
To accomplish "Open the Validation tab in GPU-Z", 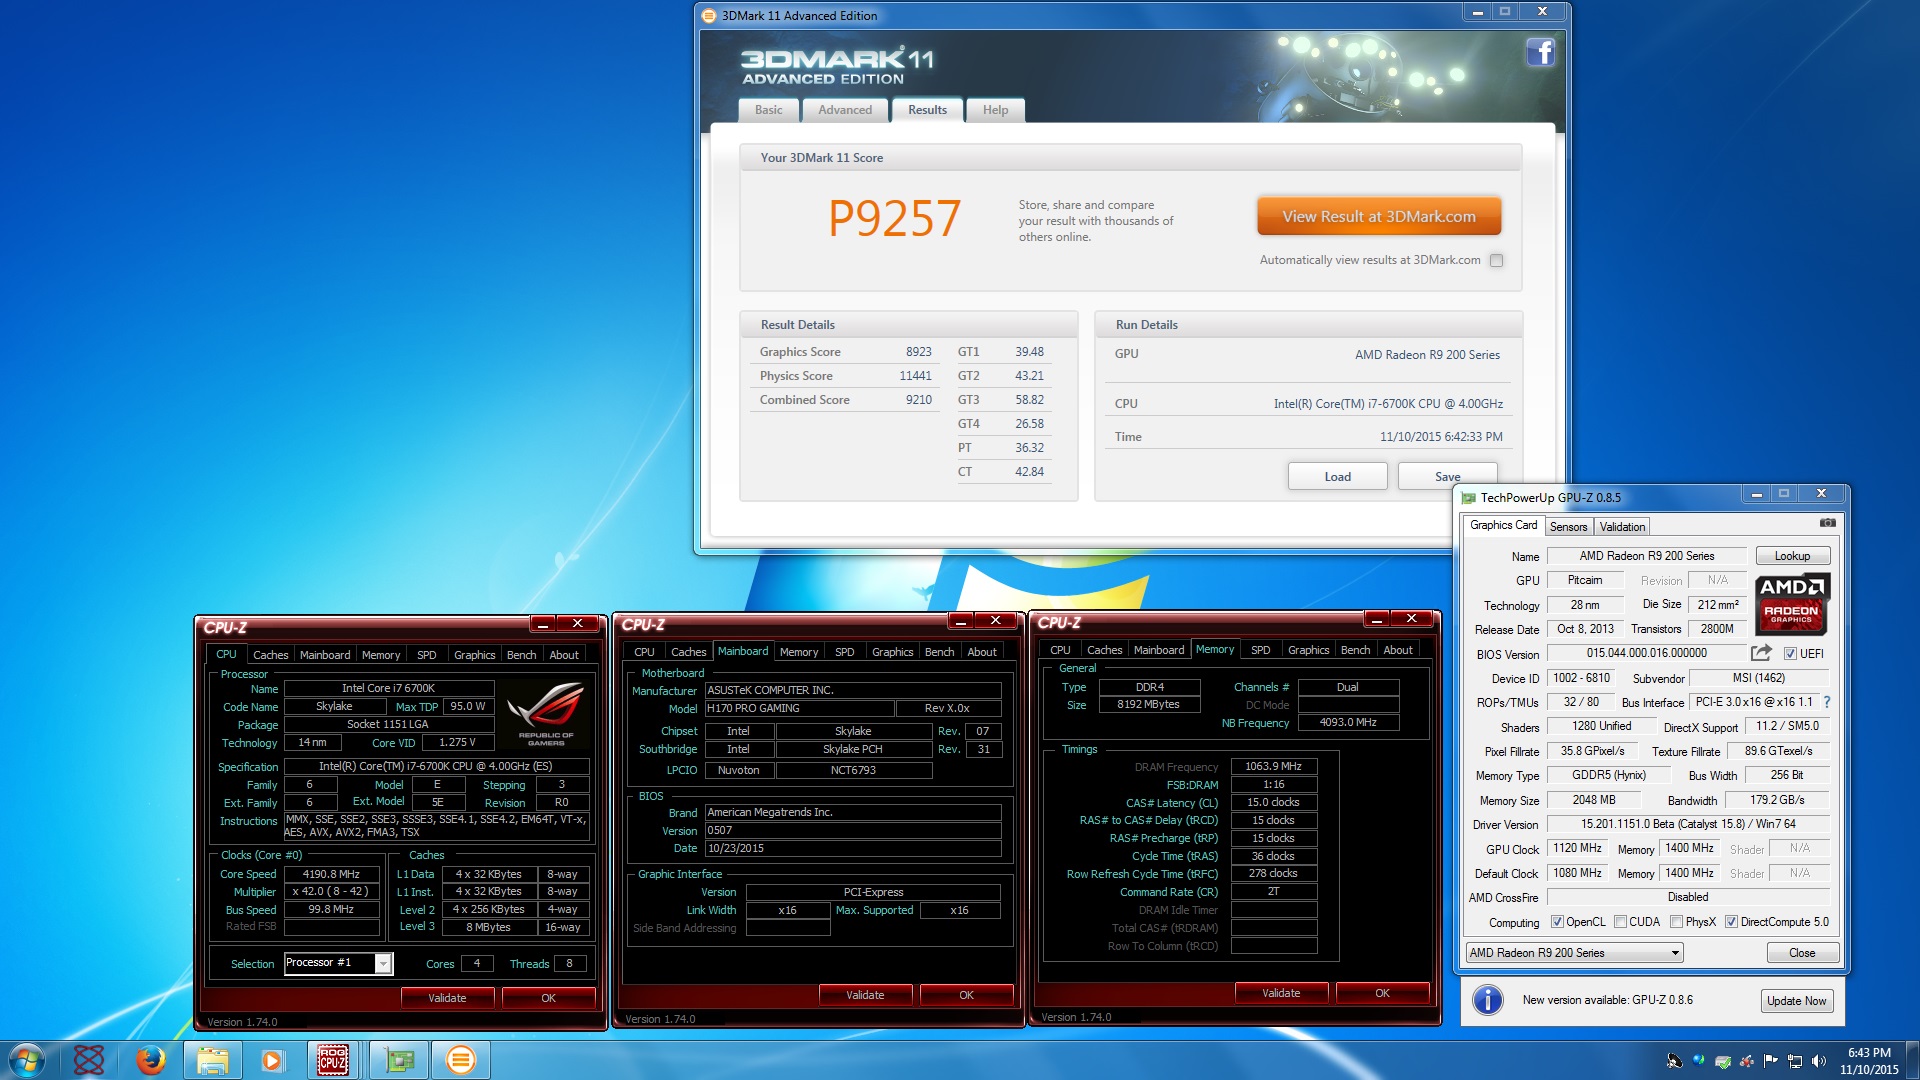I will (x=1621, y=527).
